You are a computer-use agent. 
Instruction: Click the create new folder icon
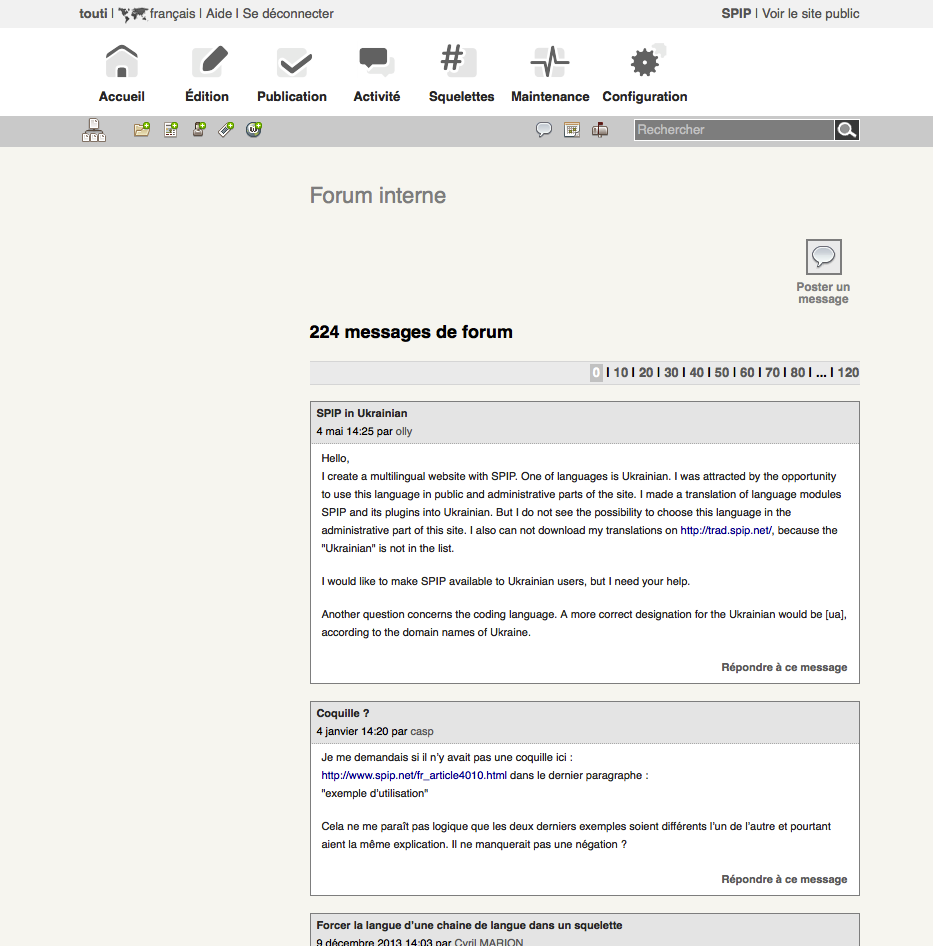coord(142,130)
